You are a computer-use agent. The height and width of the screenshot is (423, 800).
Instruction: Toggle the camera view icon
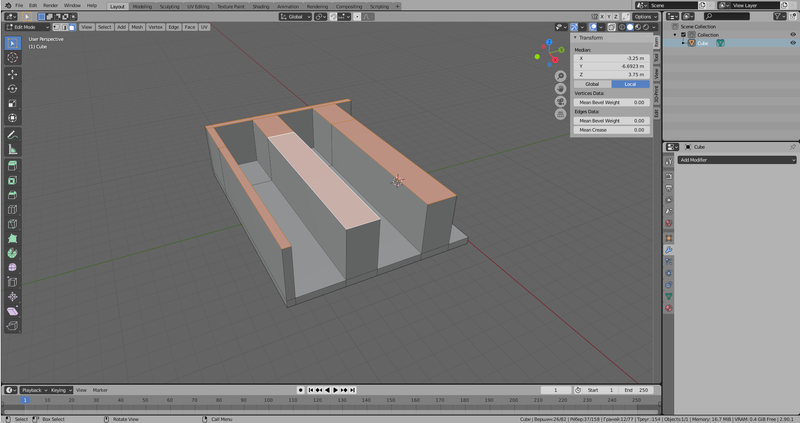562,102
